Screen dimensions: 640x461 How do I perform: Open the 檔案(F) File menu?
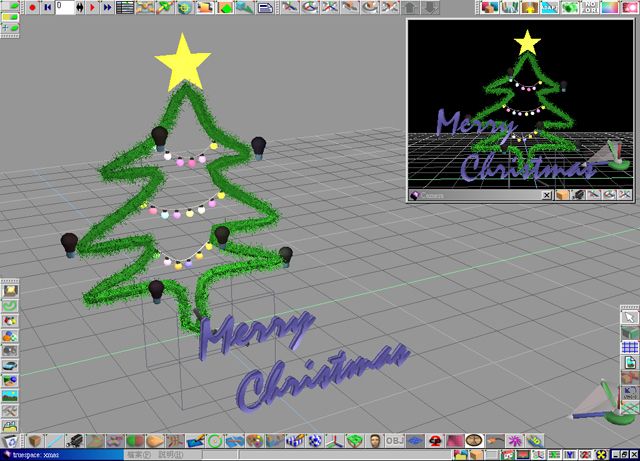(x=138, y=455)
